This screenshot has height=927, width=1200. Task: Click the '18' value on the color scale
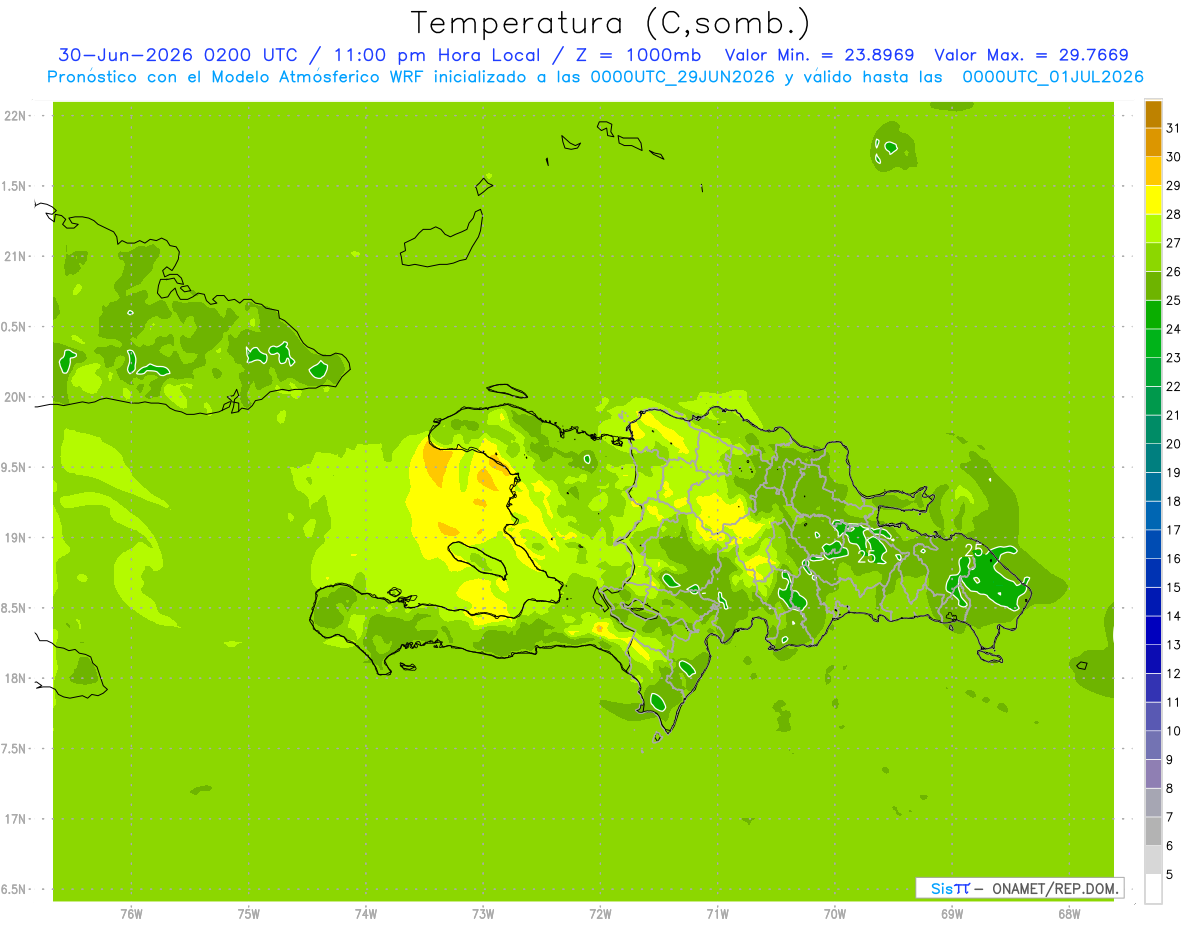(1174, 501)
